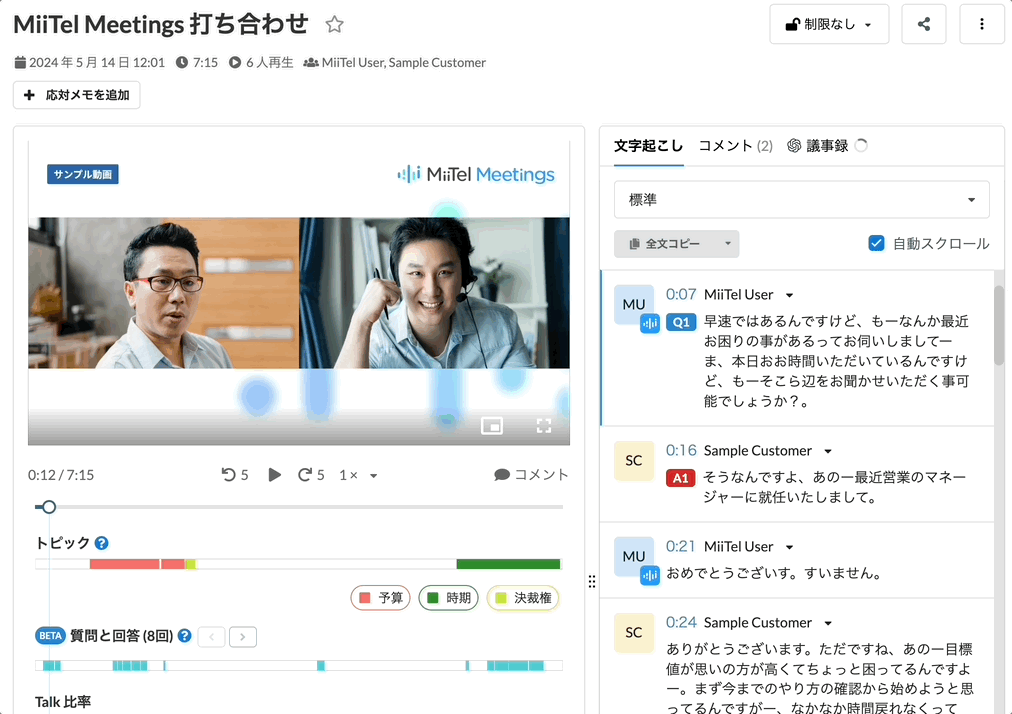Click the transcript panel scrollbar
The height and width of the screenshot is (714, 1012).
tap(999, 326)
